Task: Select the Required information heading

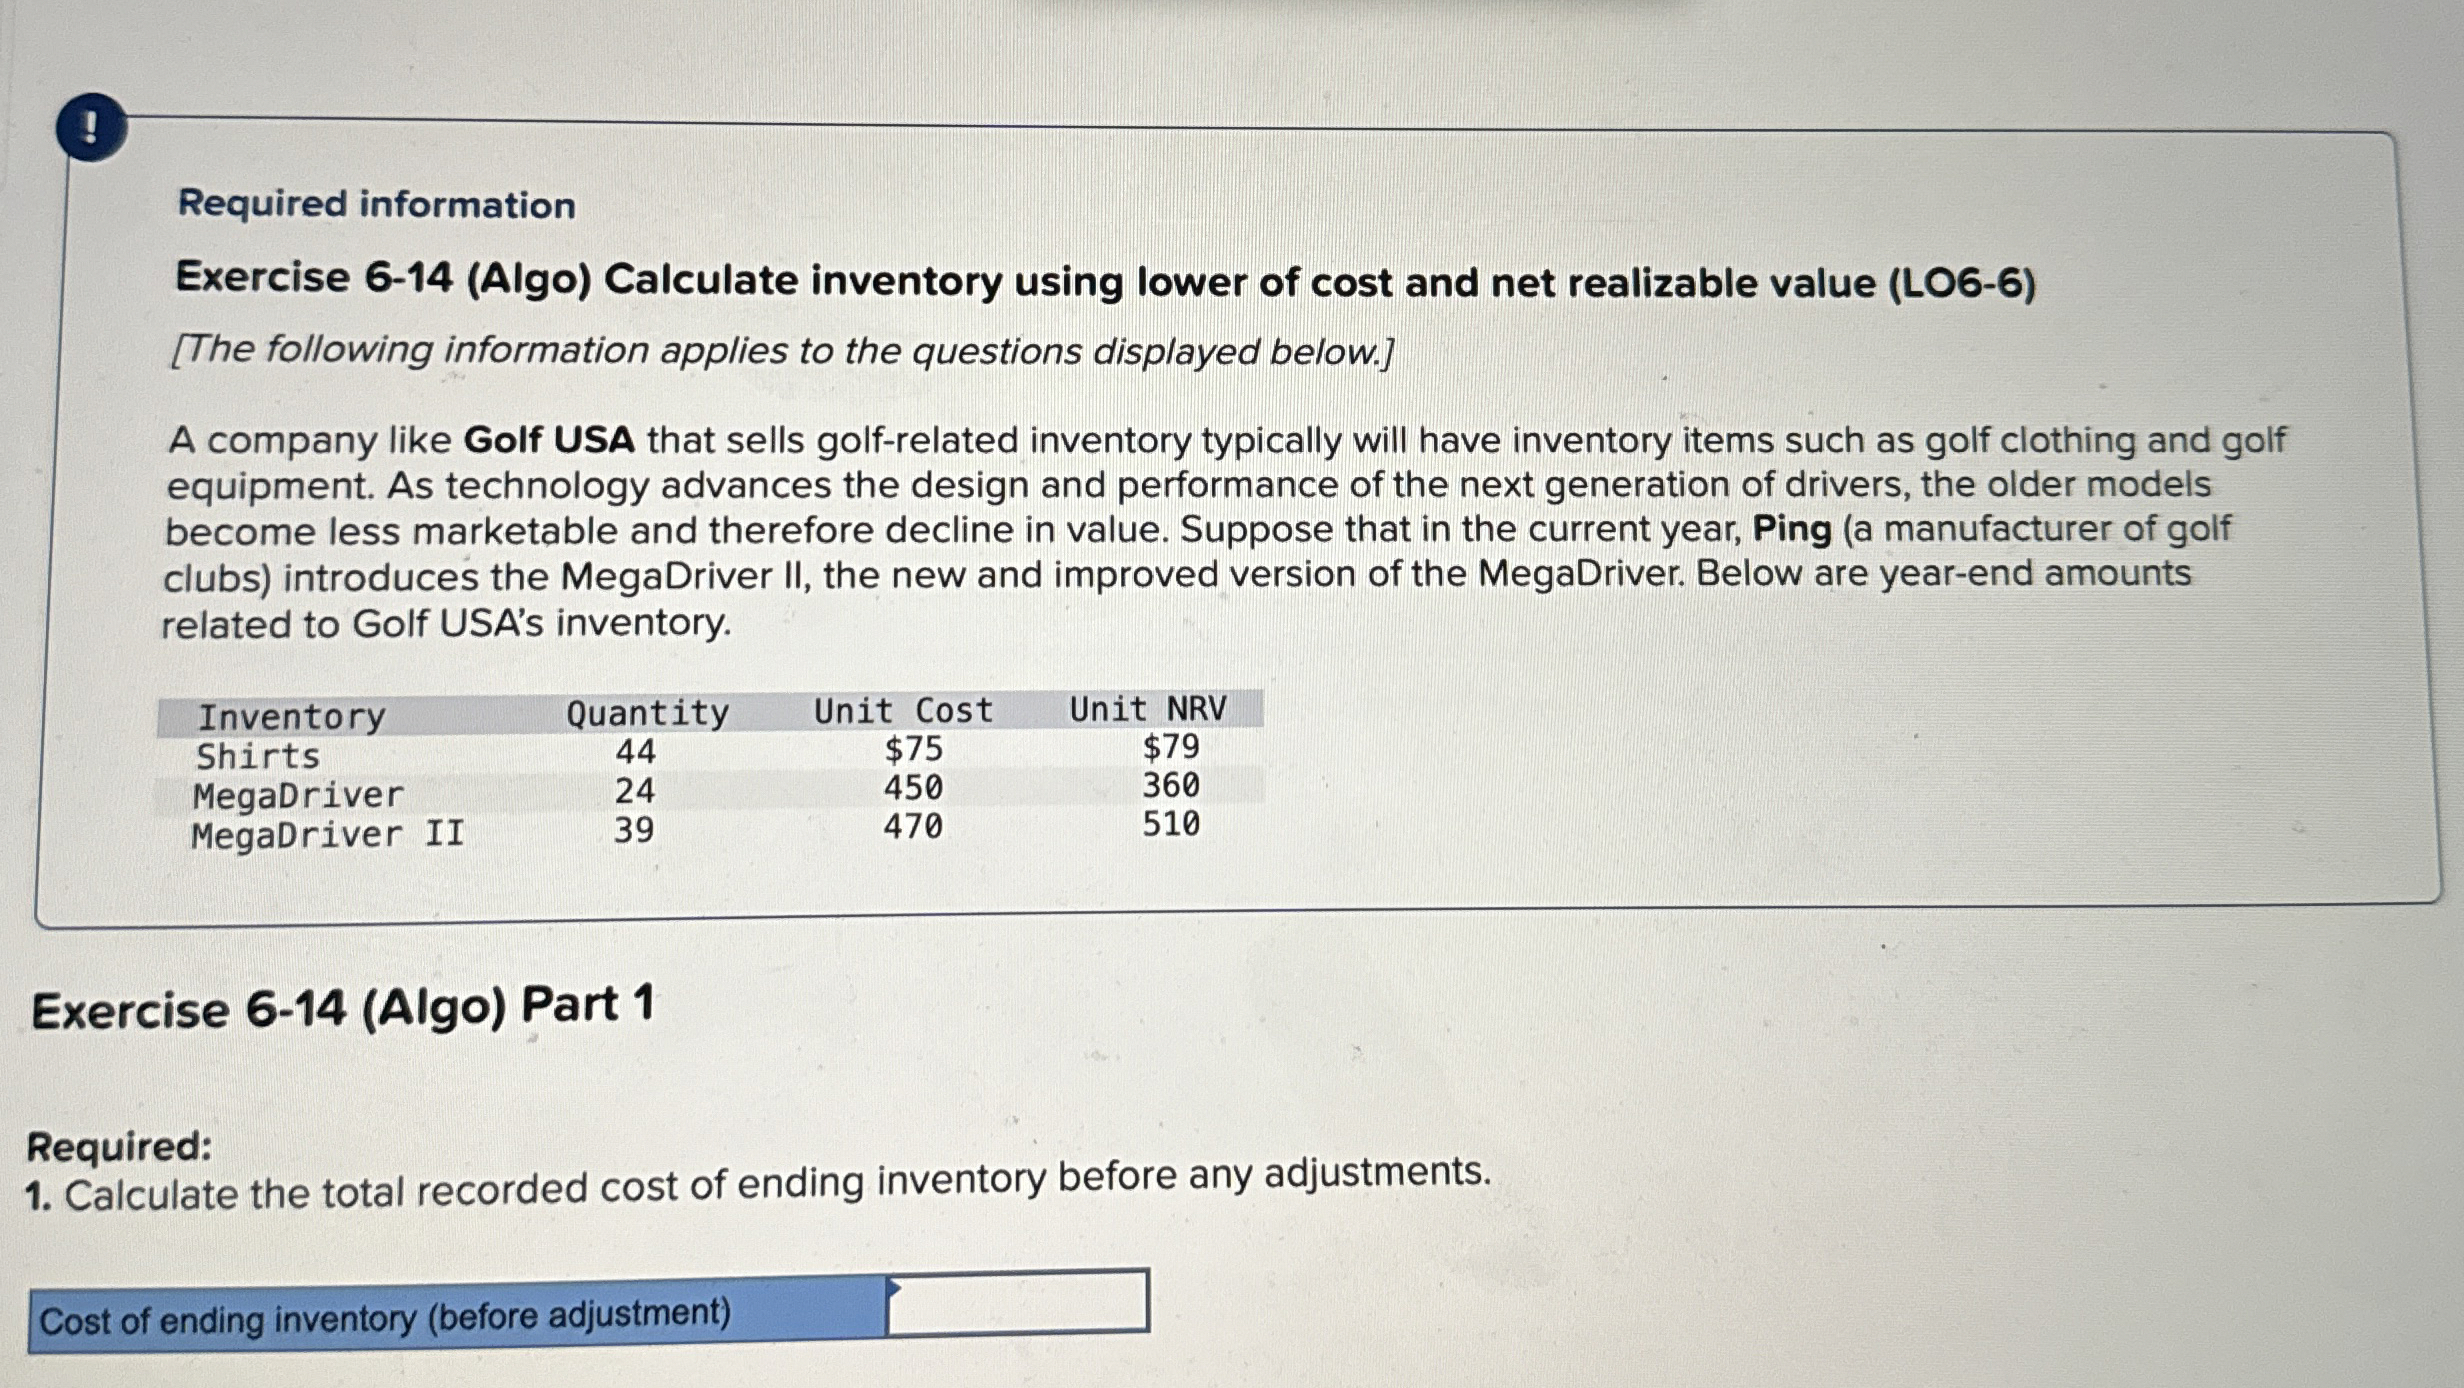Action: click(375, 206)
